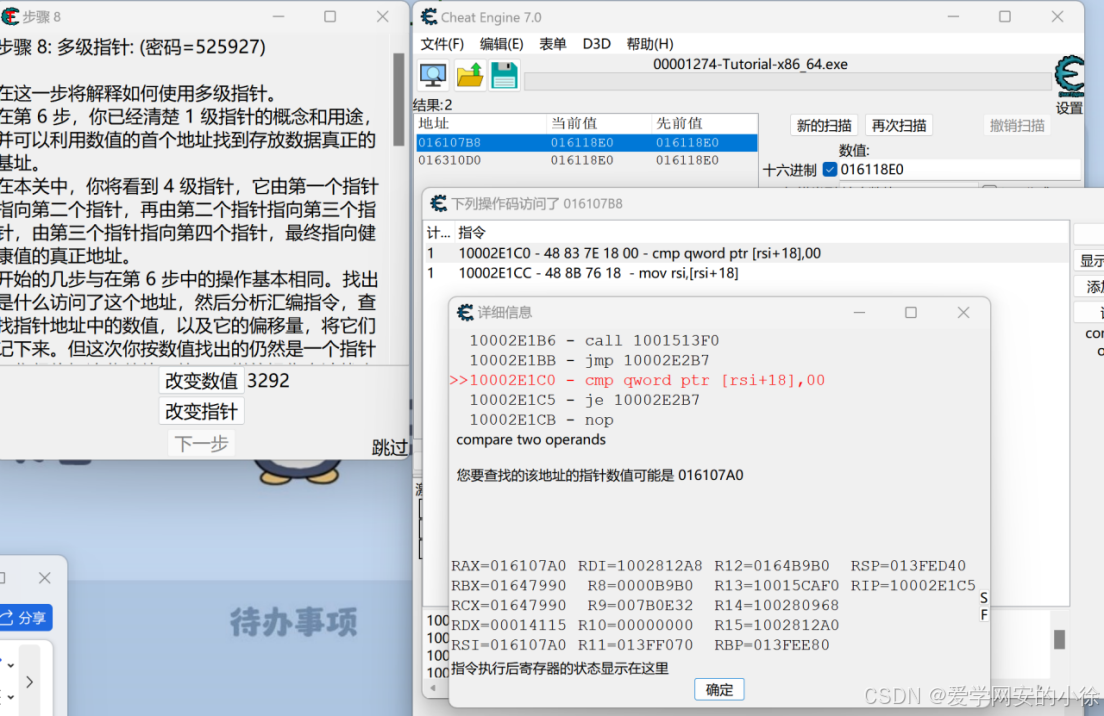The image size is (1104, 716).
Task: Click the 地址 column header
Action: point(481,123)
